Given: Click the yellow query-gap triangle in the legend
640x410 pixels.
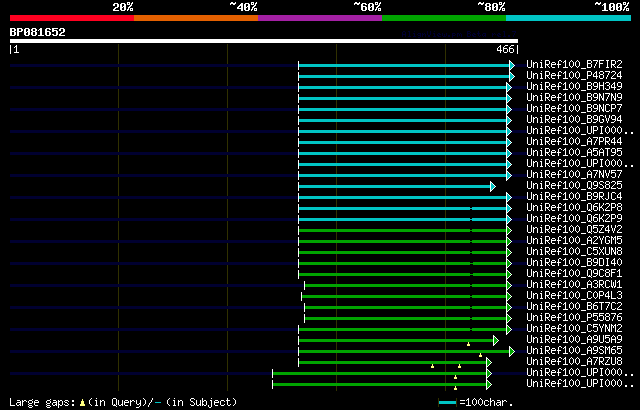Looking at the screenshot, I should tap(82, 403).
